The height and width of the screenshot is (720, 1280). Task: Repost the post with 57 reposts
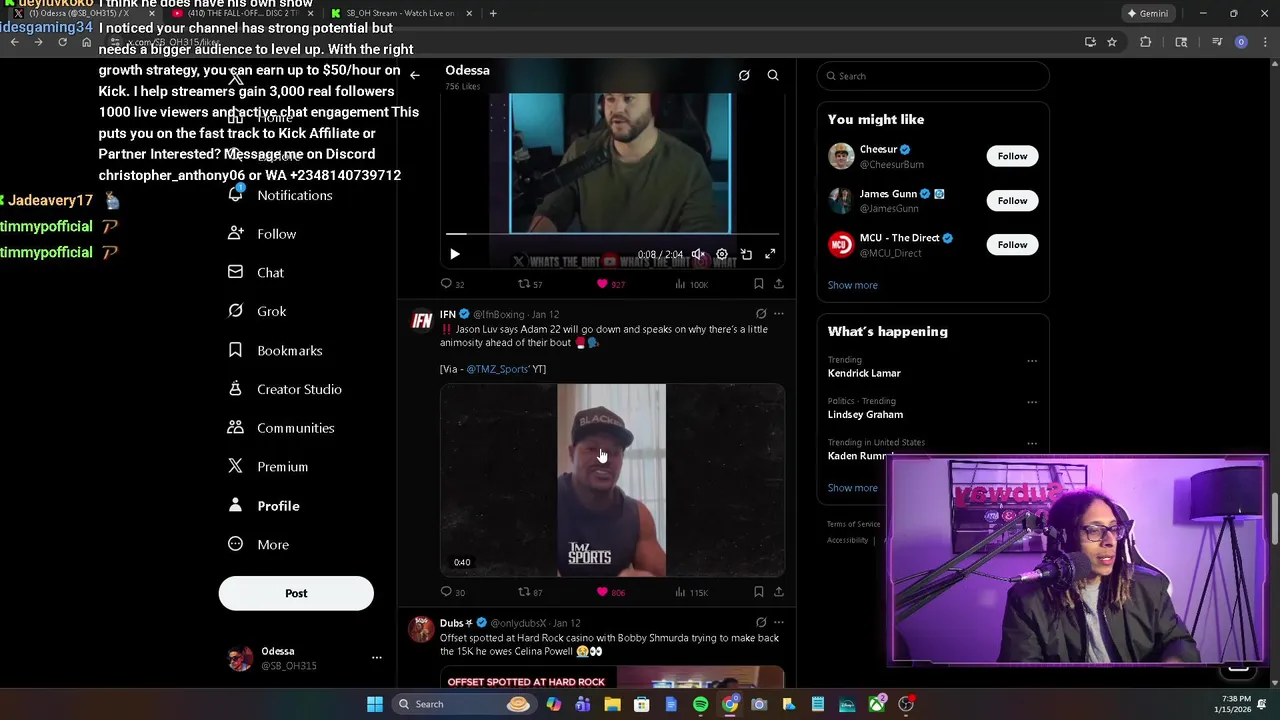(530, 284)
